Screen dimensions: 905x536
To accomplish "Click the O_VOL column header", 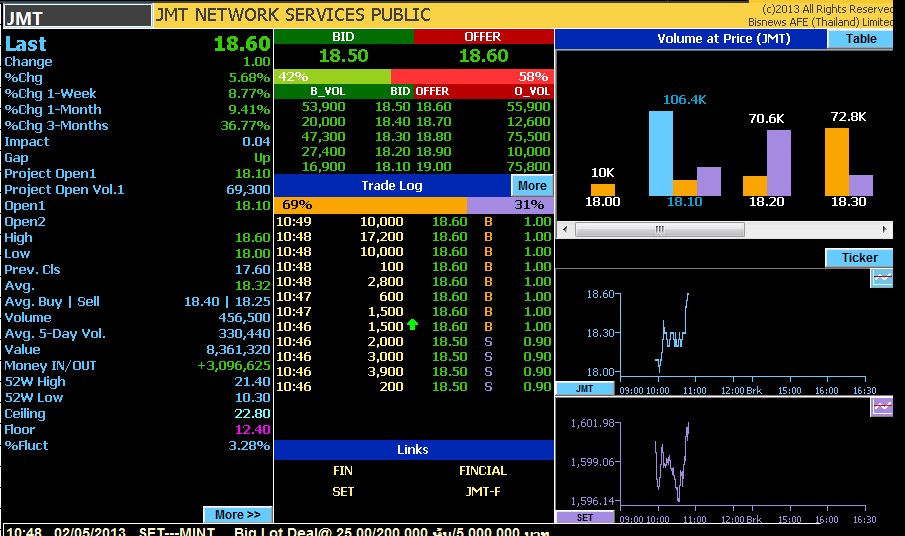I will 532,91.
